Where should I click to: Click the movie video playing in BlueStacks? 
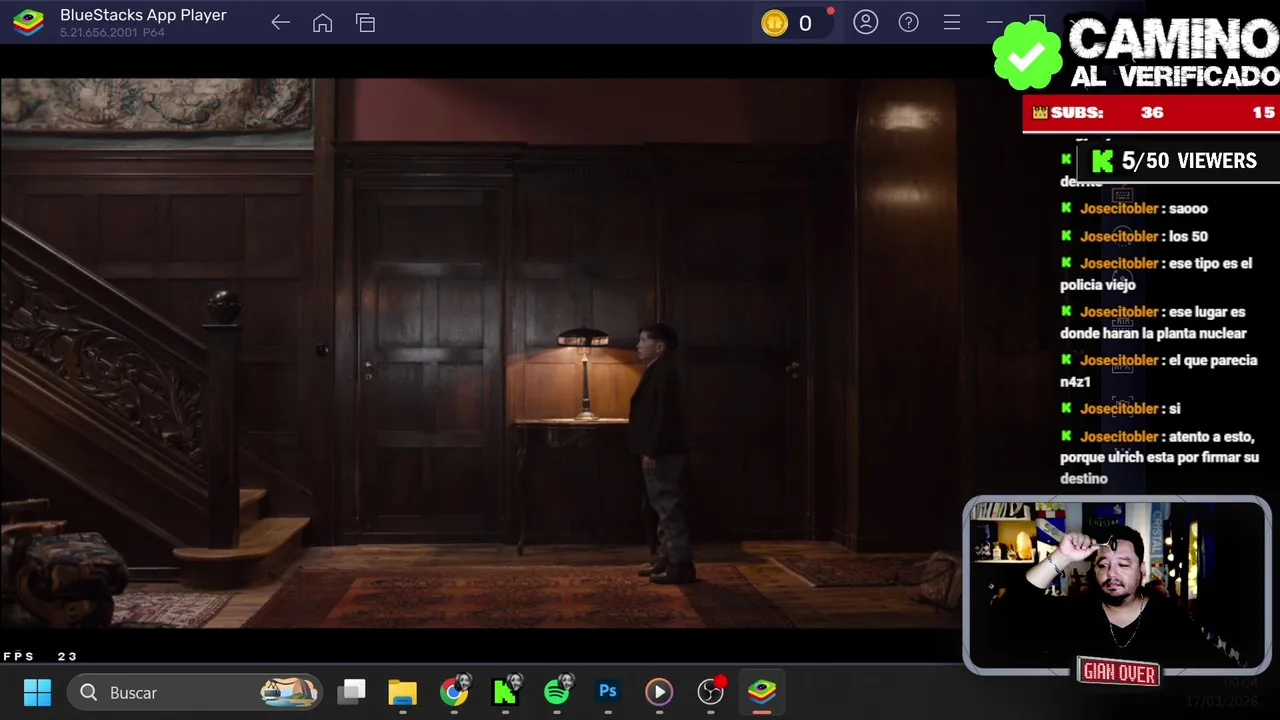(480, 353)
